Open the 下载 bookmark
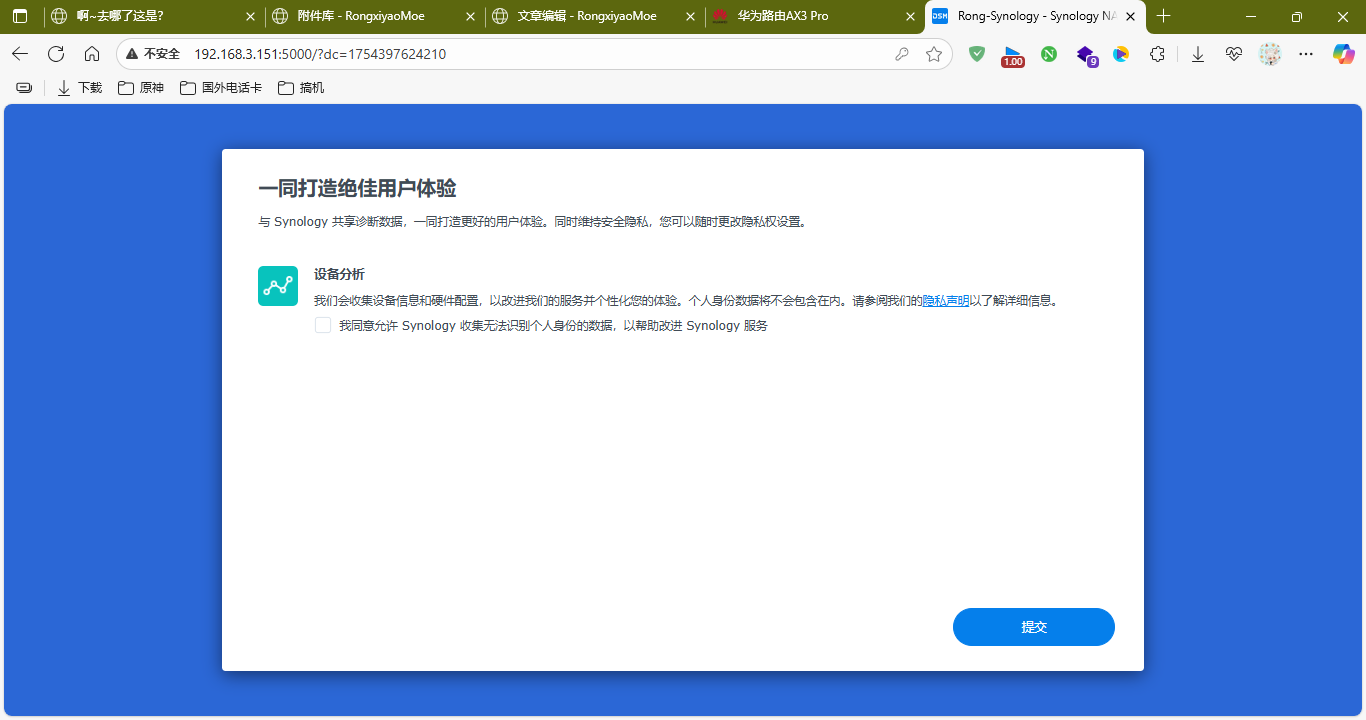The width and height of the screenshot is (1366, 720). (80, 88)
